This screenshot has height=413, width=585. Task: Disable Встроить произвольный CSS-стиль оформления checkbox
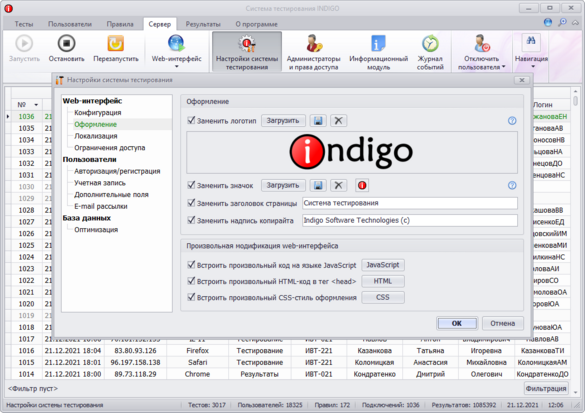pos(191,297)
